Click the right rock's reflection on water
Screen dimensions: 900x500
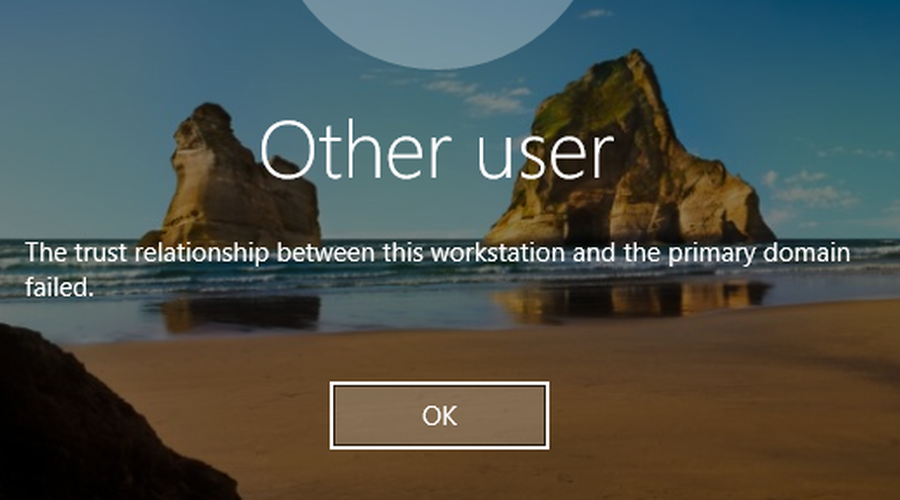(631, 299)
